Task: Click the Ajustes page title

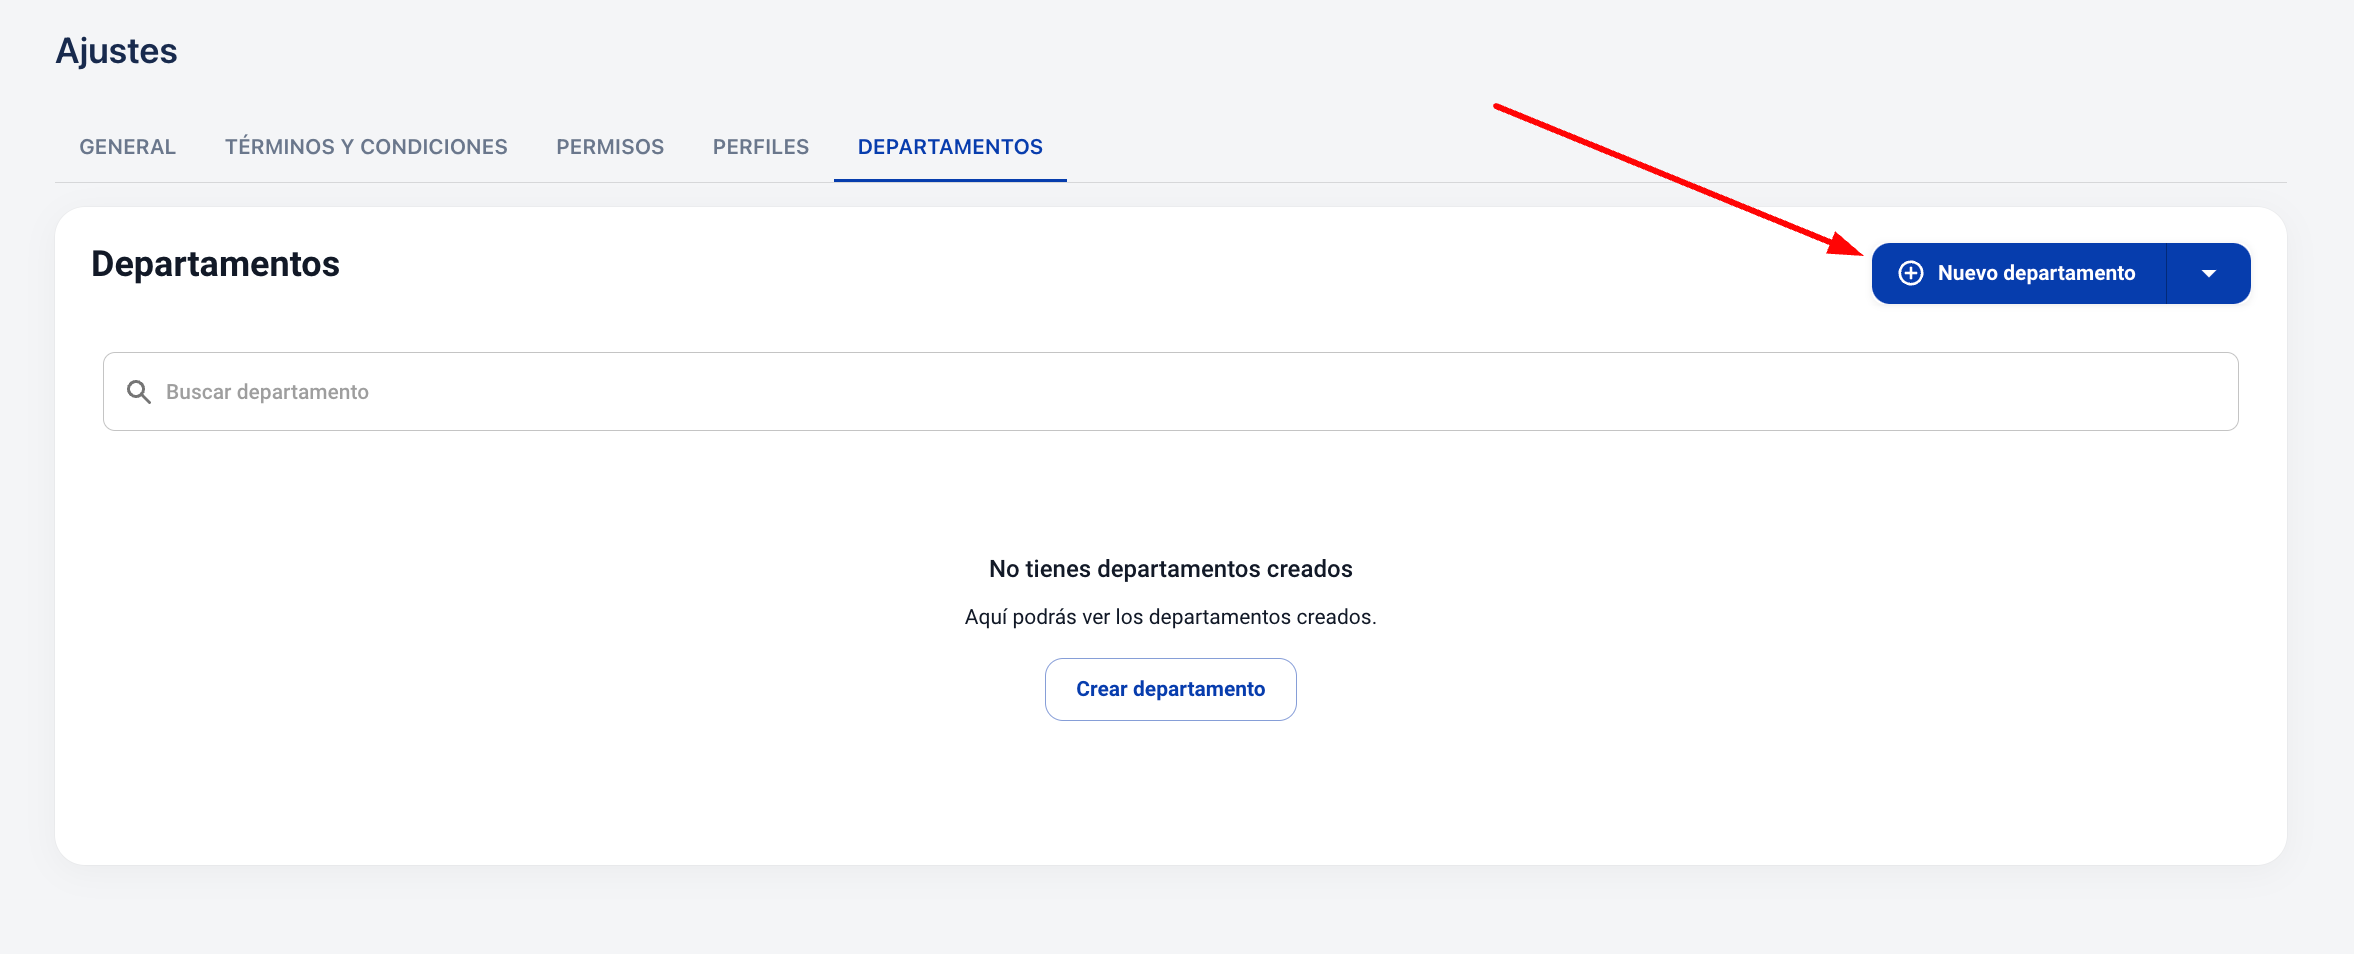Action: (116, 51)
